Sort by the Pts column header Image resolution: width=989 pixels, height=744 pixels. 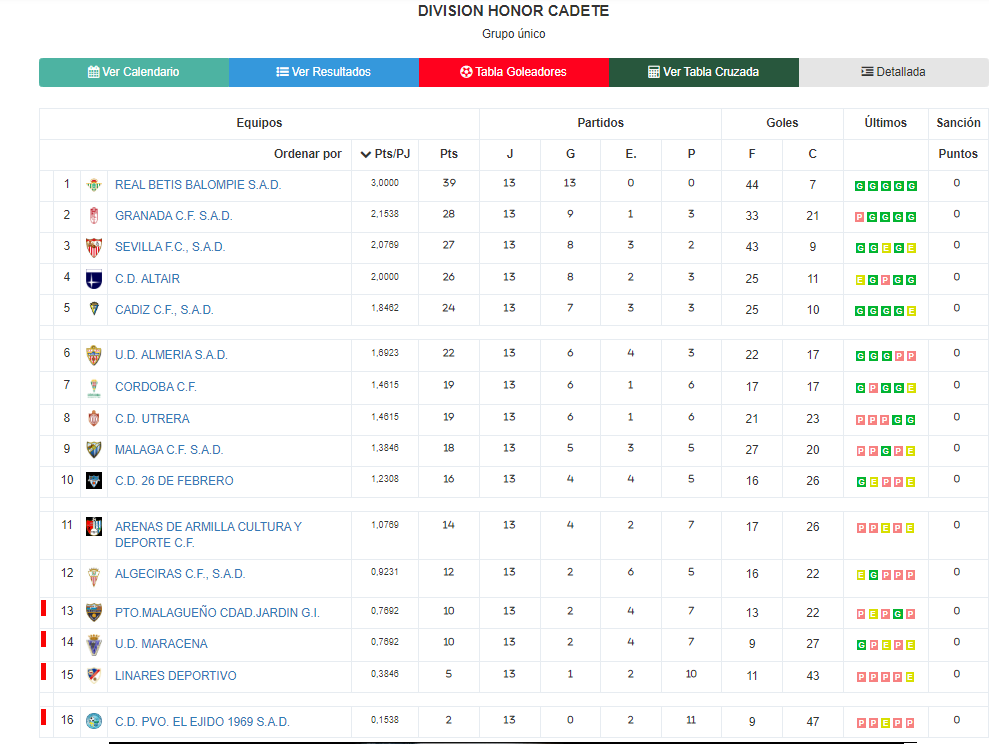(448, 154)
